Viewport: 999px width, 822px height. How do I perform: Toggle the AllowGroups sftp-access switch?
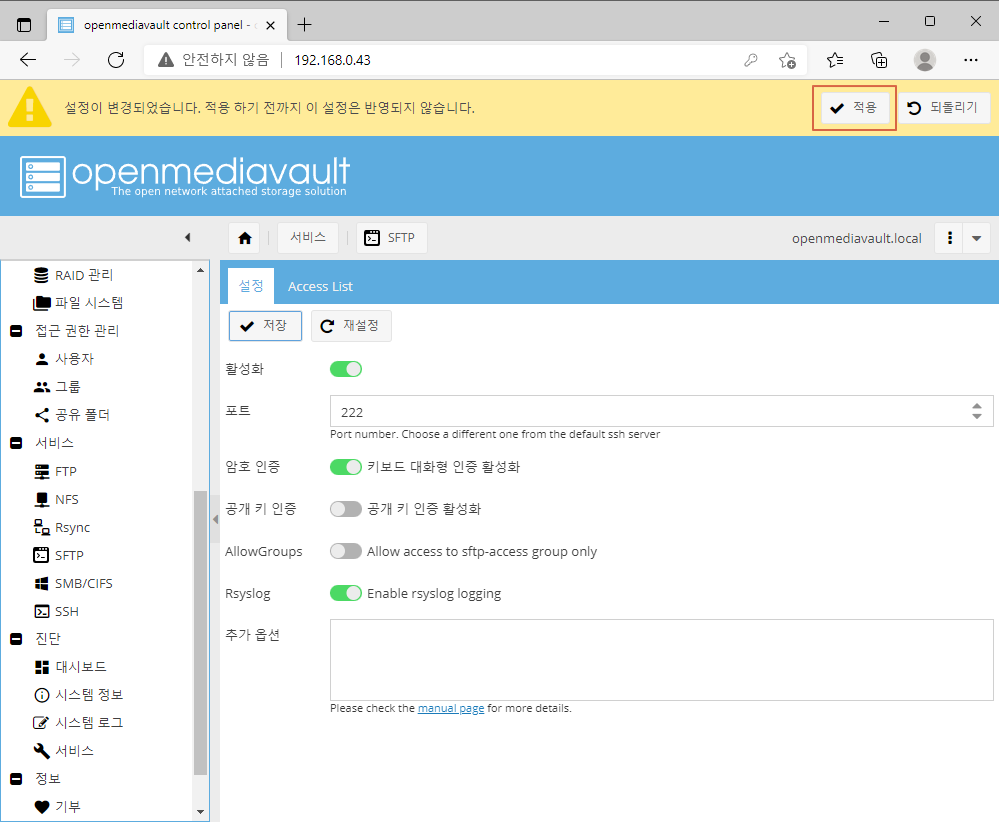click(x=346, y=551)
